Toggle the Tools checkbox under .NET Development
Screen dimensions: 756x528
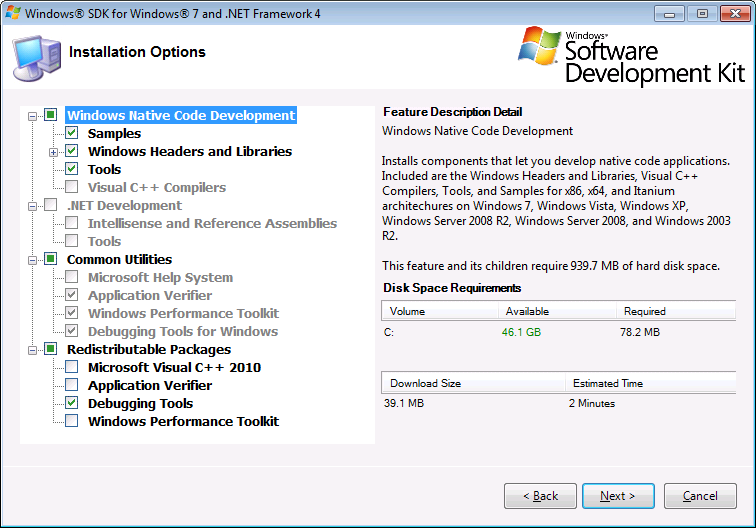[72, 241]
